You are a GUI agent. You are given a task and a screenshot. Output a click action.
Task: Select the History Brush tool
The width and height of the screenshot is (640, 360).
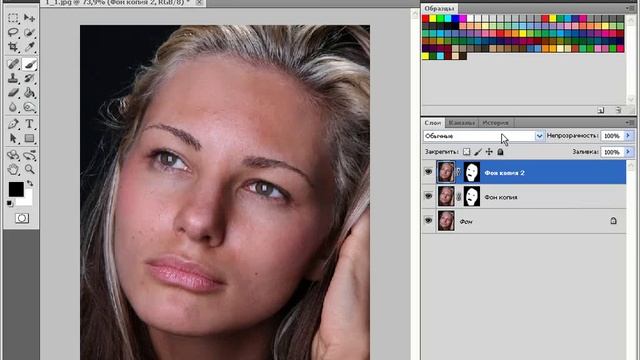29,78
